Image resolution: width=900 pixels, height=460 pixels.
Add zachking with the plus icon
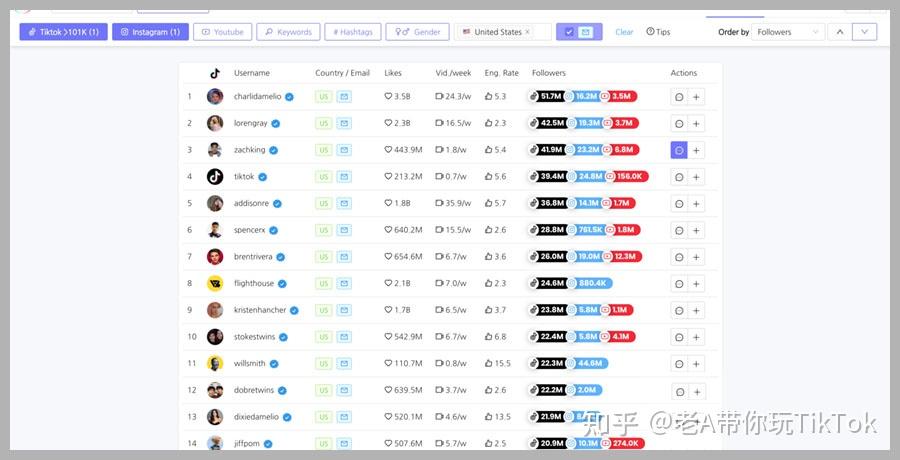696,150
